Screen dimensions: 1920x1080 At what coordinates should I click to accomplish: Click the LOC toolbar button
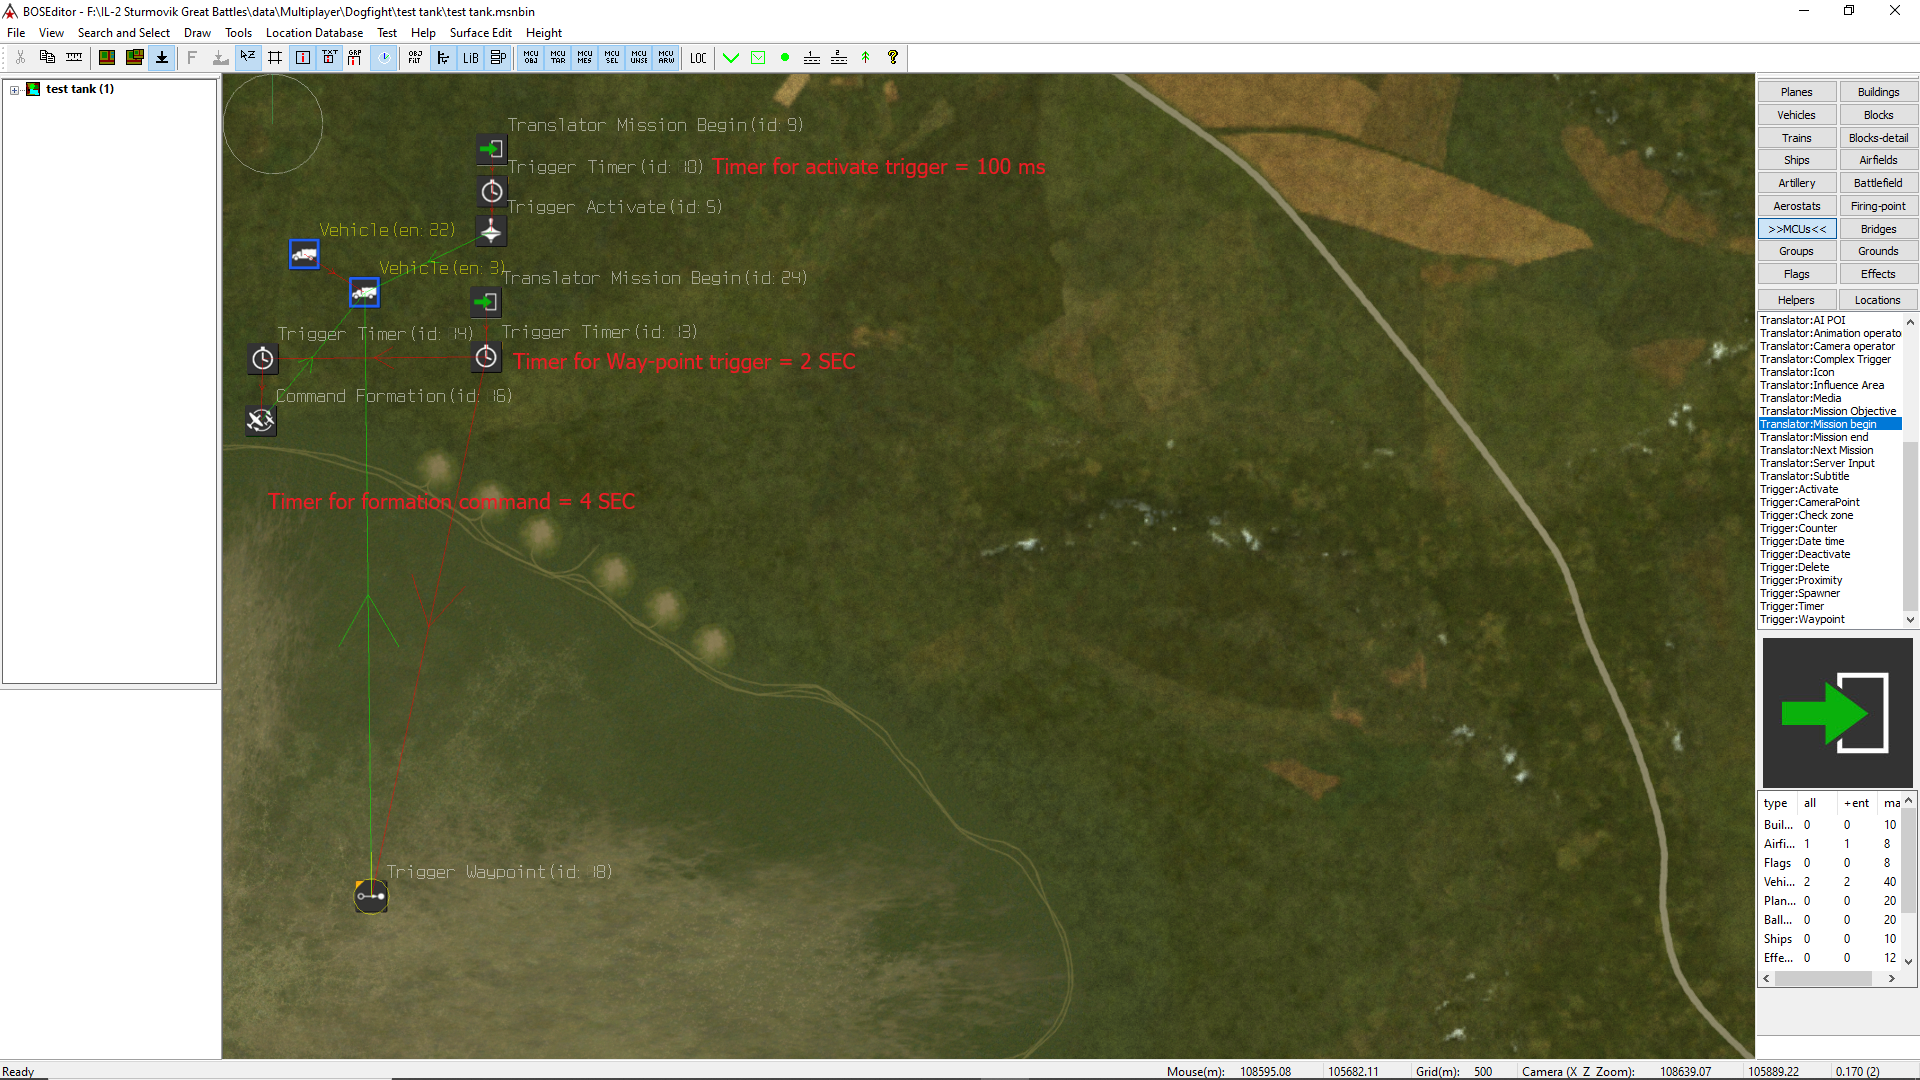pyautogui.click(x=698, y=58)
